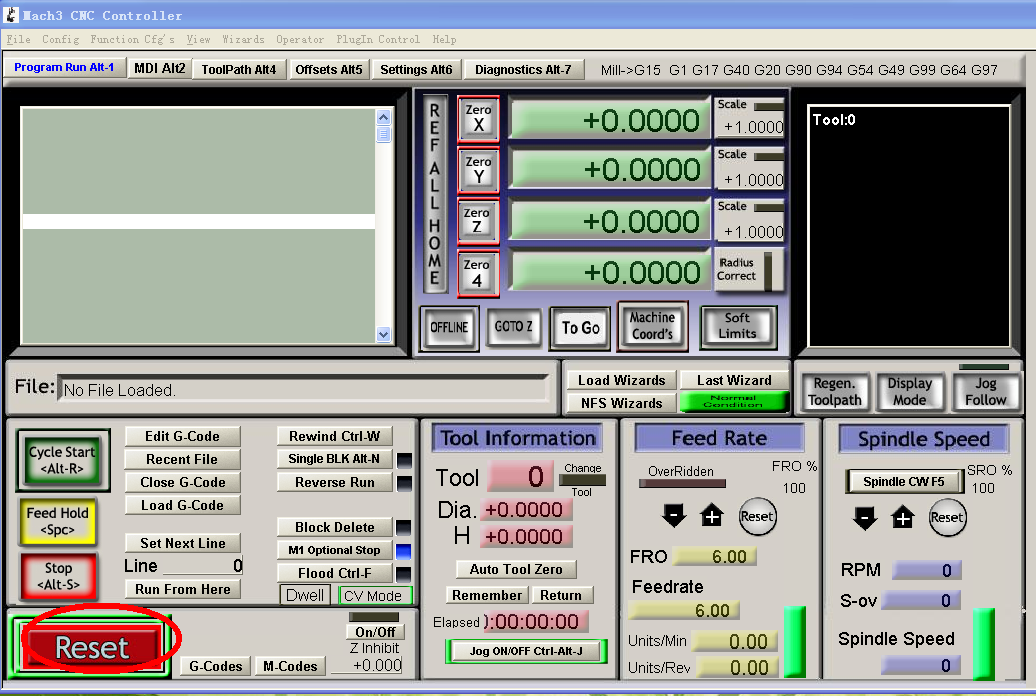Zero the 4th axis
Viewport: 1036px width, 696px height.
[477, 273]
